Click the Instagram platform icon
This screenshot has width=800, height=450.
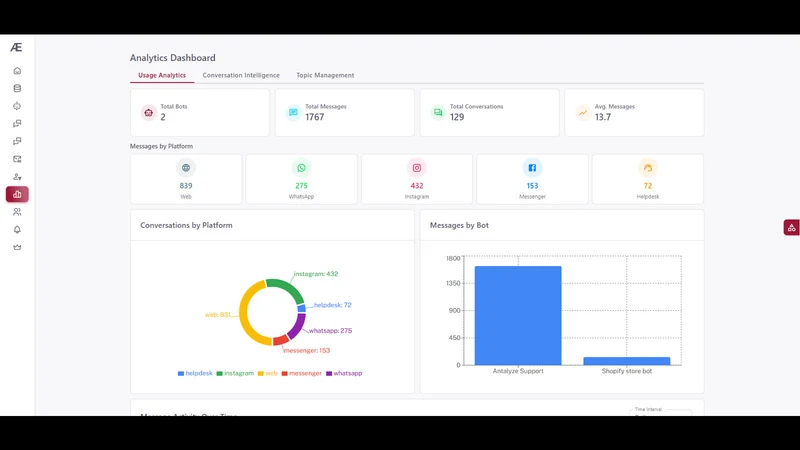pos(417,168)
